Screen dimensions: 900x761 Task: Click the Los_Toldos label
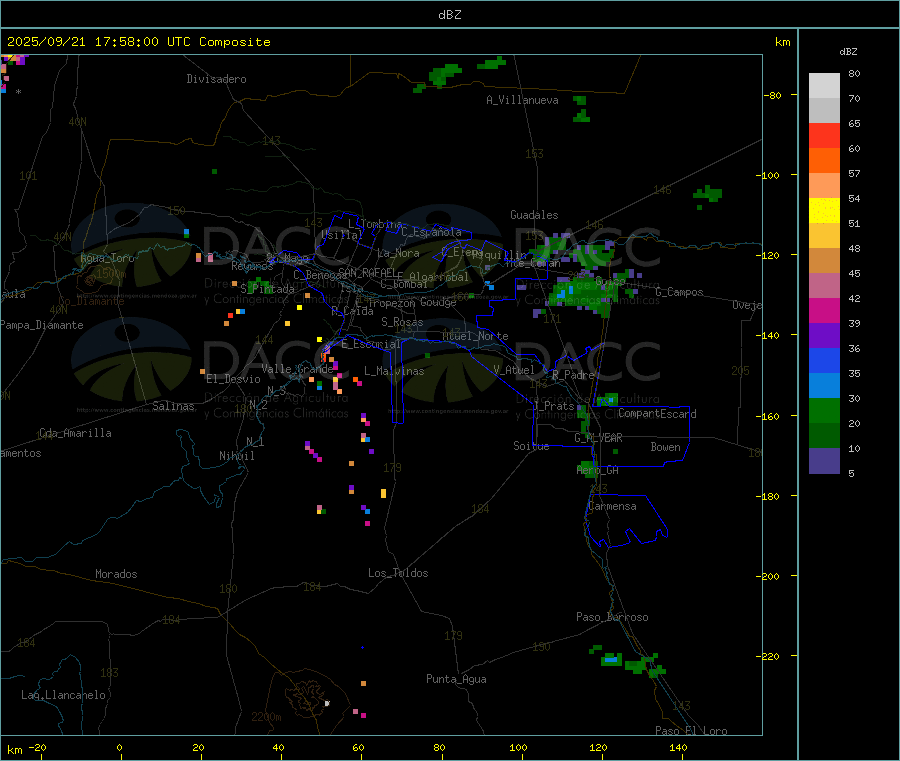click(x=398, y=573)
